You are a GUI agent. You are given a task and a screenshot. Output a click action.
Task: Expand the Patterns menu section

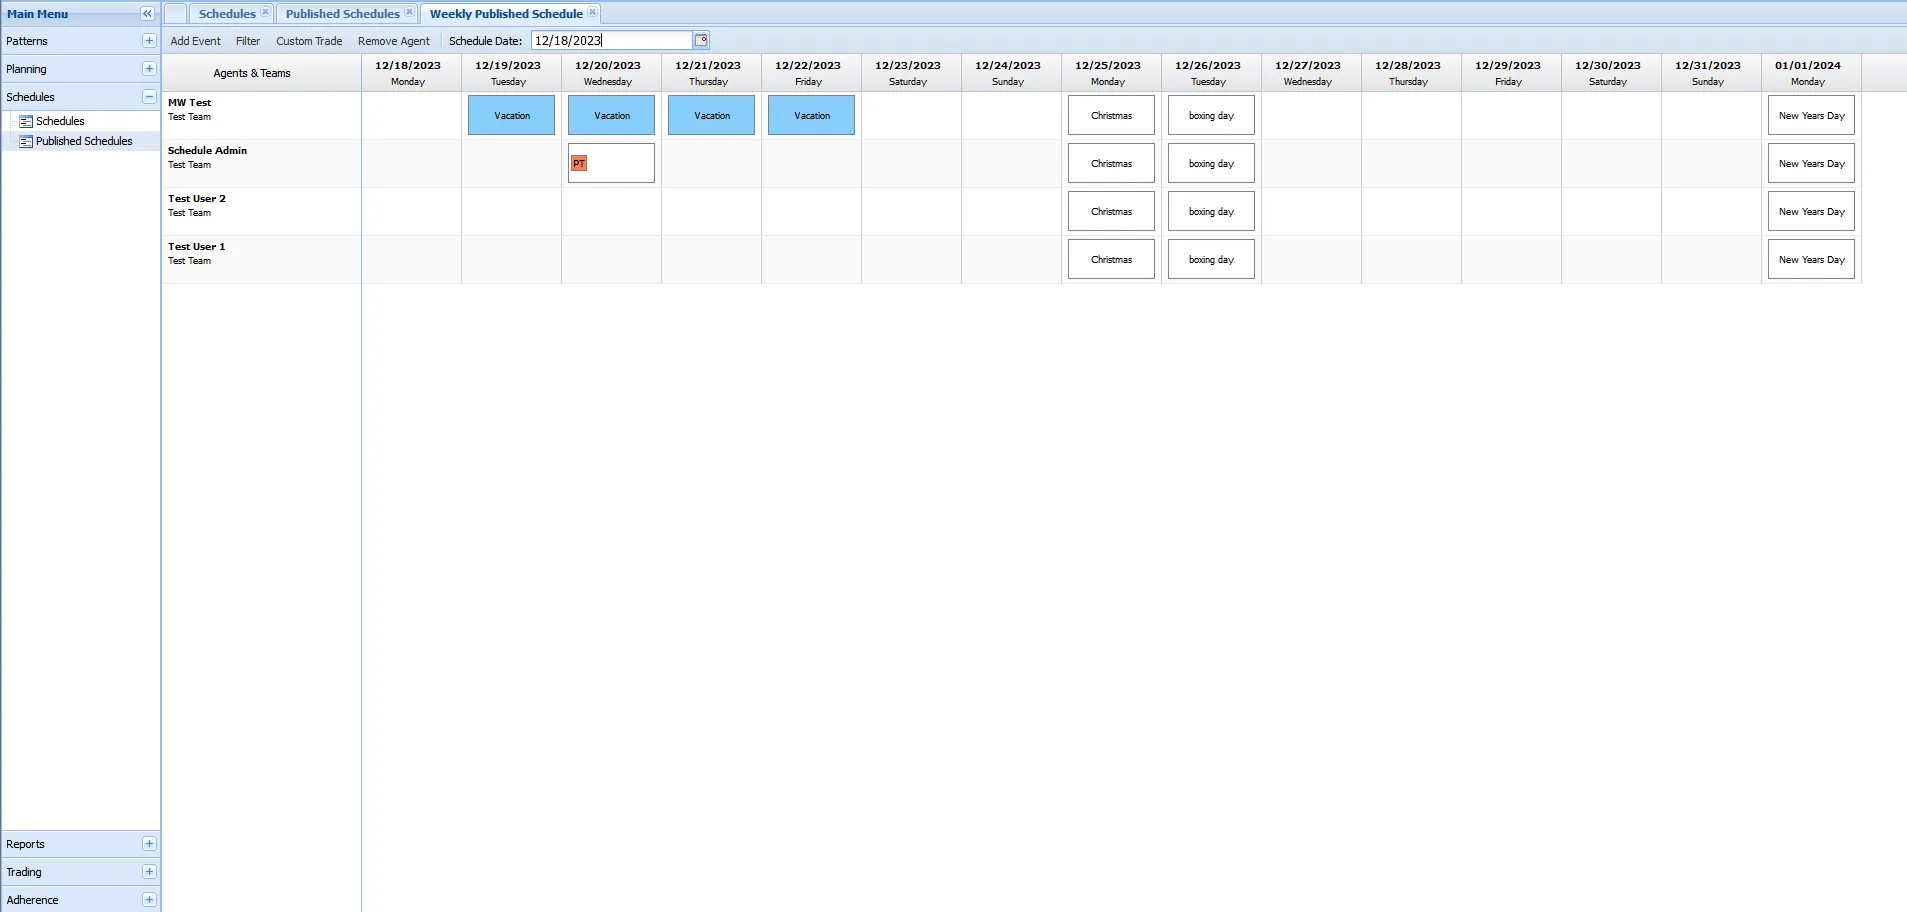point(149,41)
